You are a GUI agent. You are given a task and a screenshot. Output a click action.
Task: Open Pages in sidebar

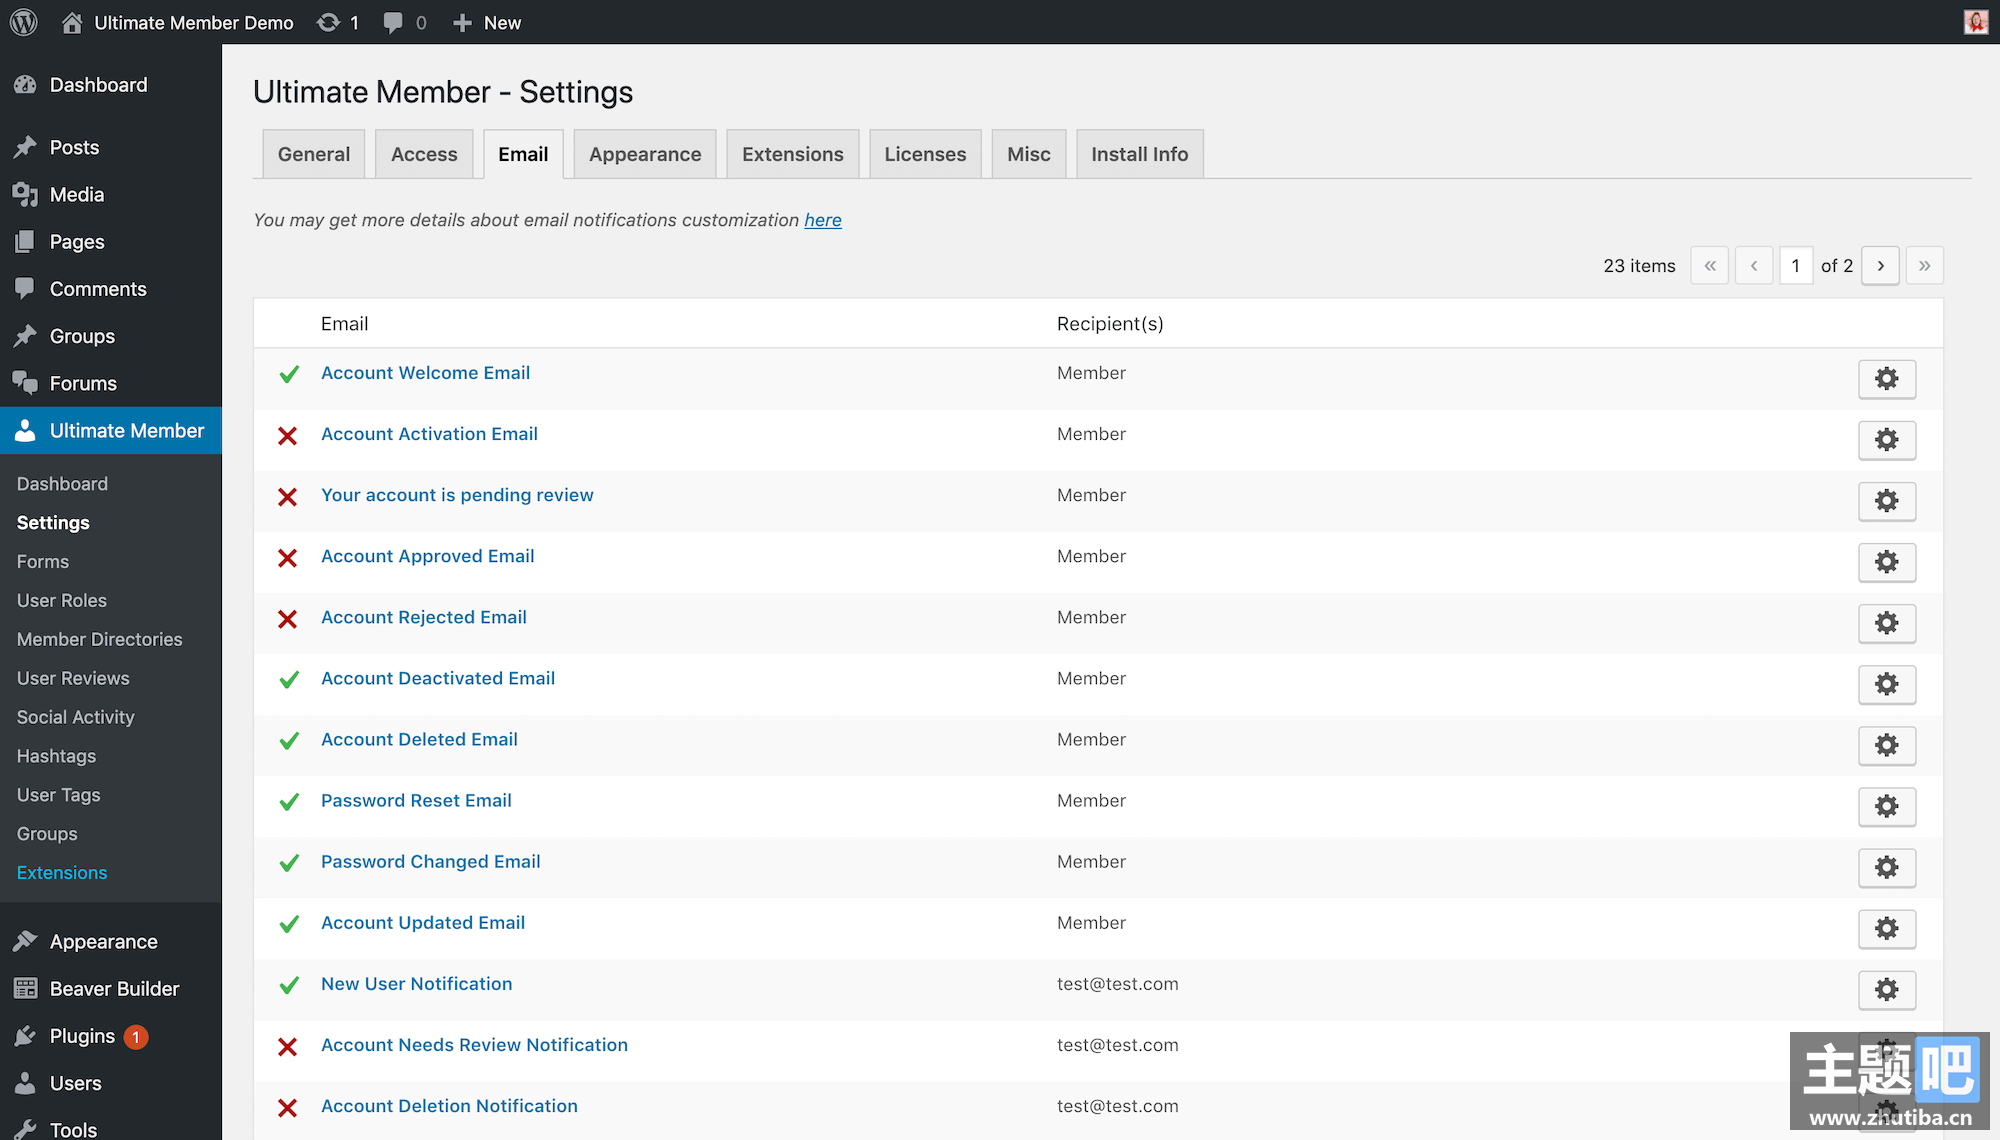111,241
